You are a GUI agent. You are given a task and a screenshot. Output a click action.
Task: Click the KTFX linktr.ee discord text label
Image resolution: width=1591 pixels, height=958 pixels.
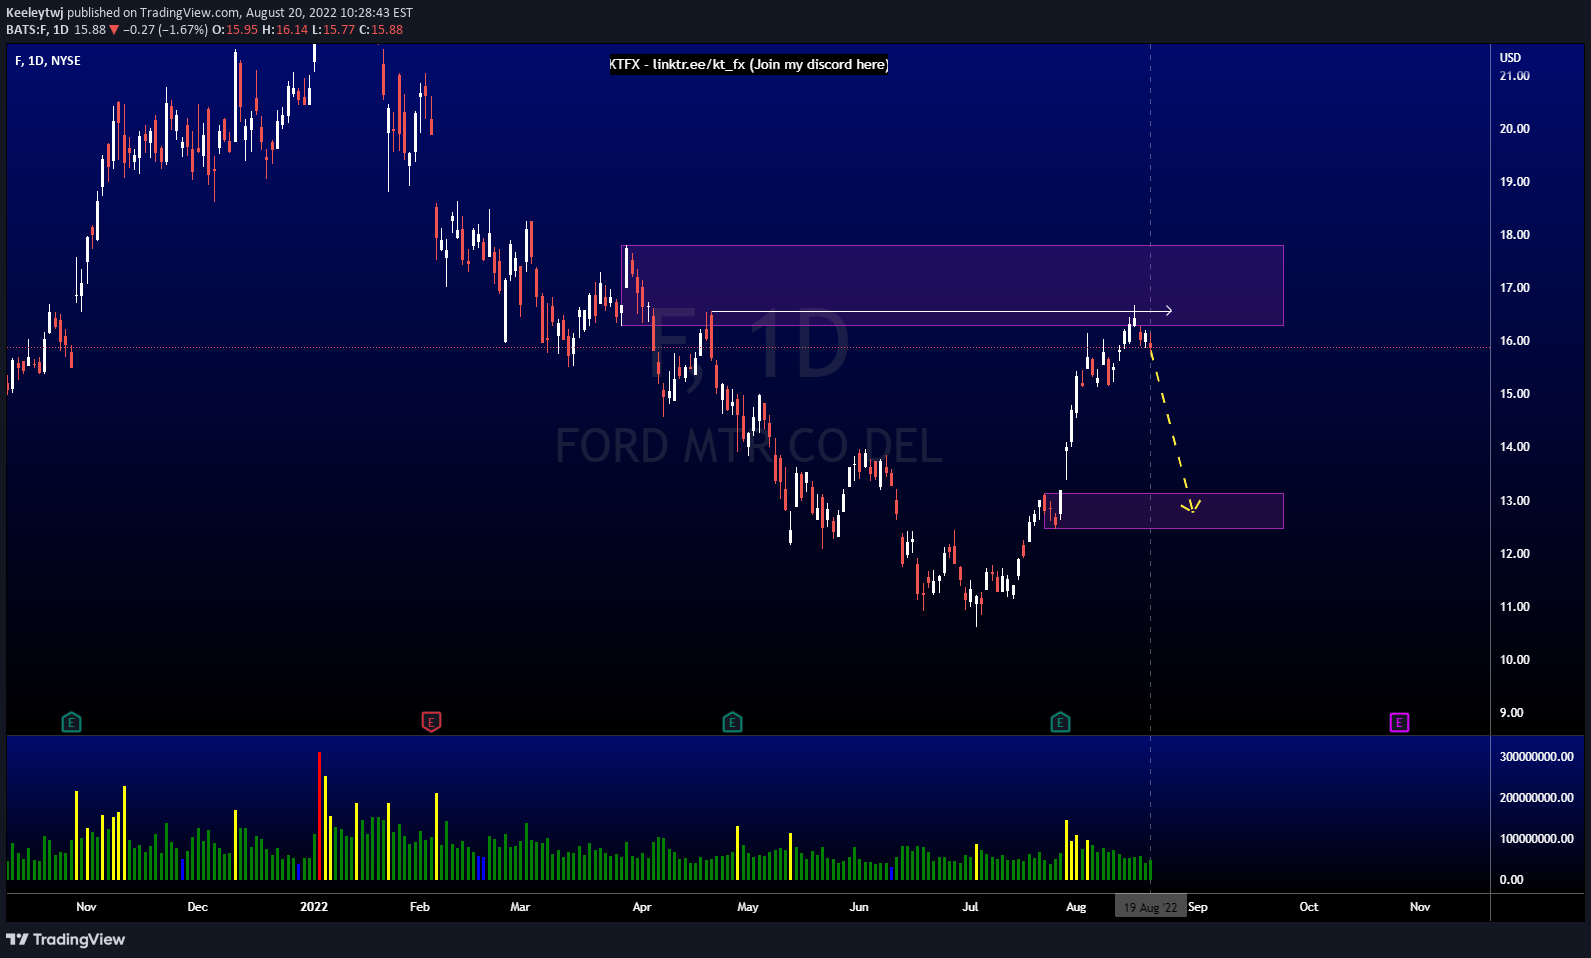tap(748, 64)
